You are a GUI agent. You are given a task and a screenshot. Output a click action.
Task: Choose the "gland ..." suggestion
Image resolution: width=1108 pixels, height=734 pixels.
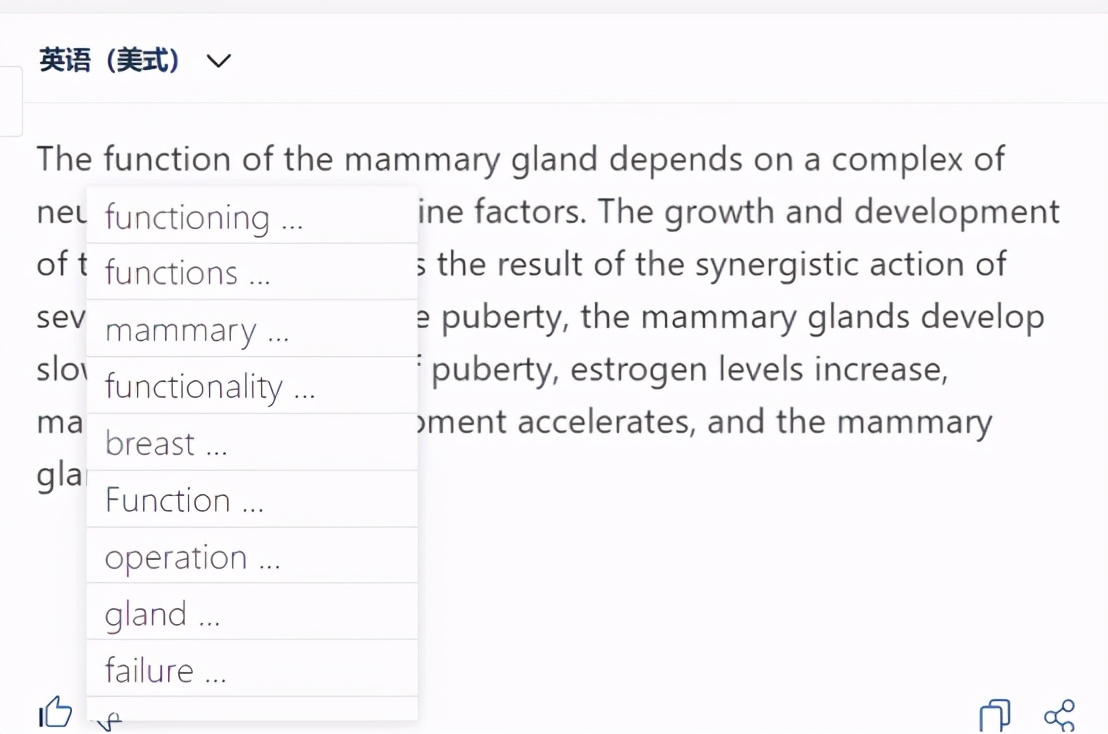tap(162, 614)
